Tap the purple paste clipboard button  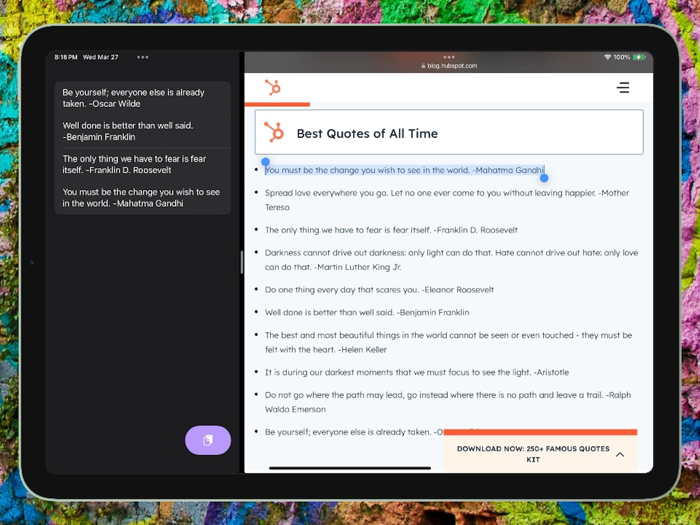point(208,440)
